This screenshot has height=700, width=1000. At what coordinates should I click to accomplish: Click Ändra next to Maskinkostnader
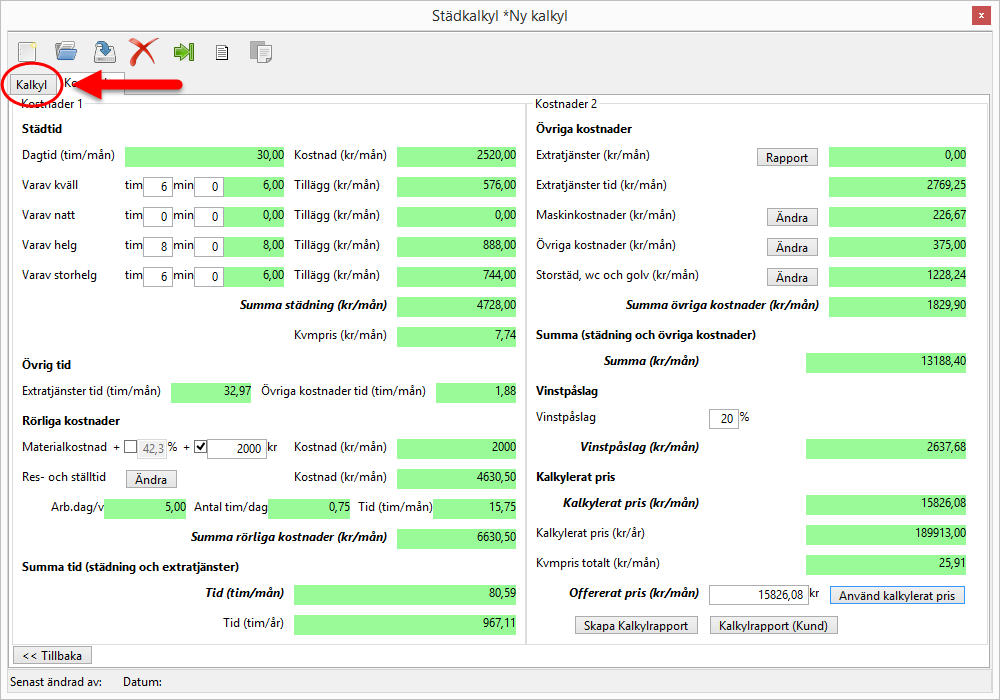click(x=792, y=217)
